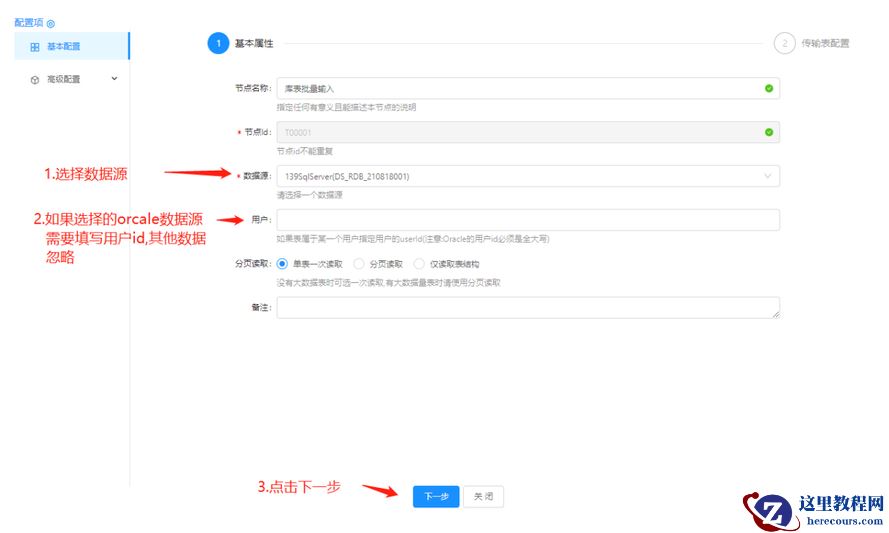This screenshot has width=889, height=533.
Task: Select the 单表一次读取 radio button
Action: (282, 264)
